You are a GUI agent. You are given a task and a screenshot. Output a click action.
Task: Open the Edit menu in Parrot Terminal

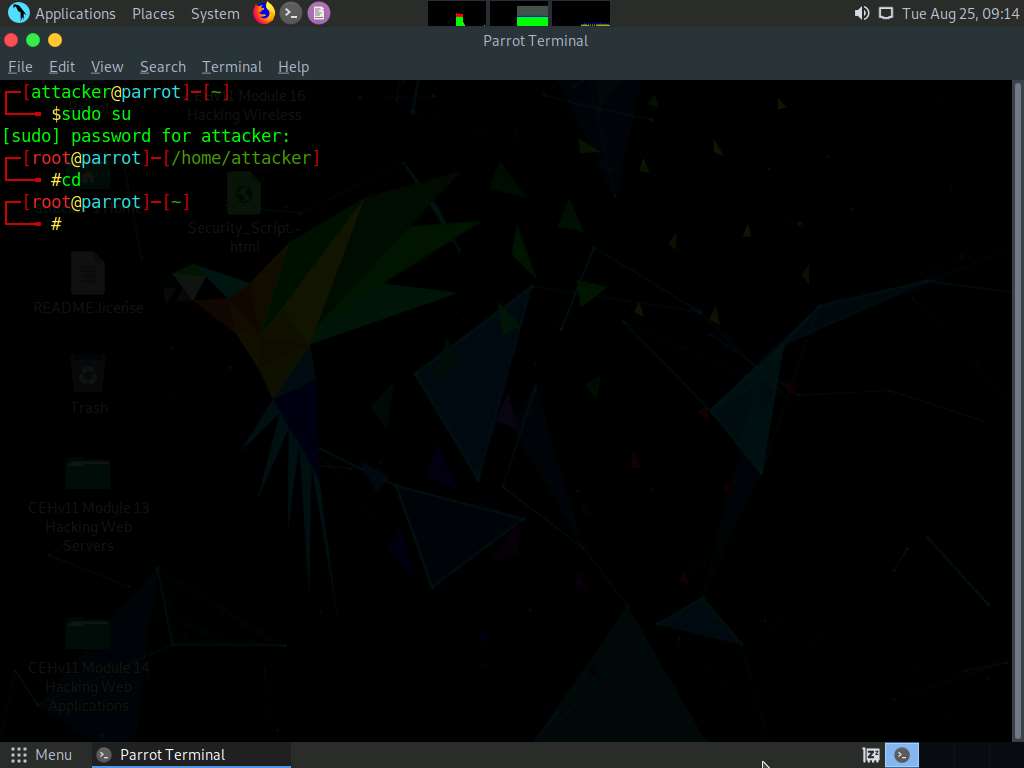[62, 67]
